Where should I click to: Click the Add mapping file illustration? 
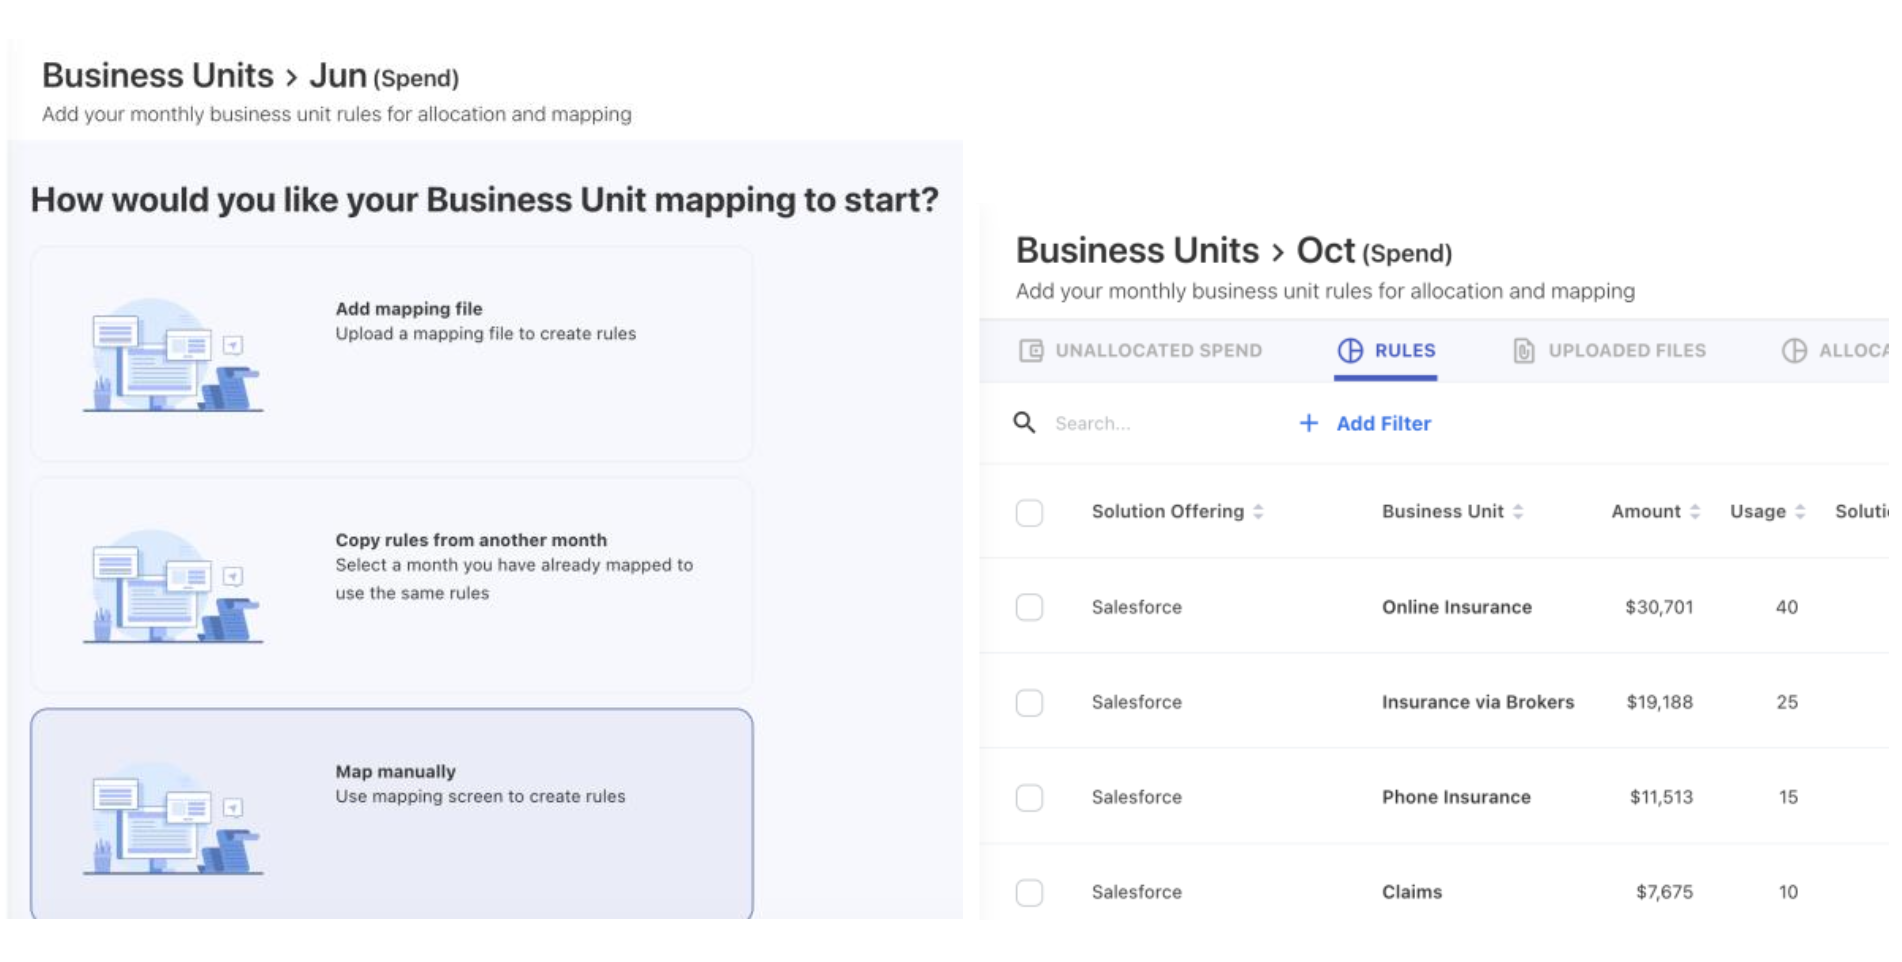click(173, 356)
